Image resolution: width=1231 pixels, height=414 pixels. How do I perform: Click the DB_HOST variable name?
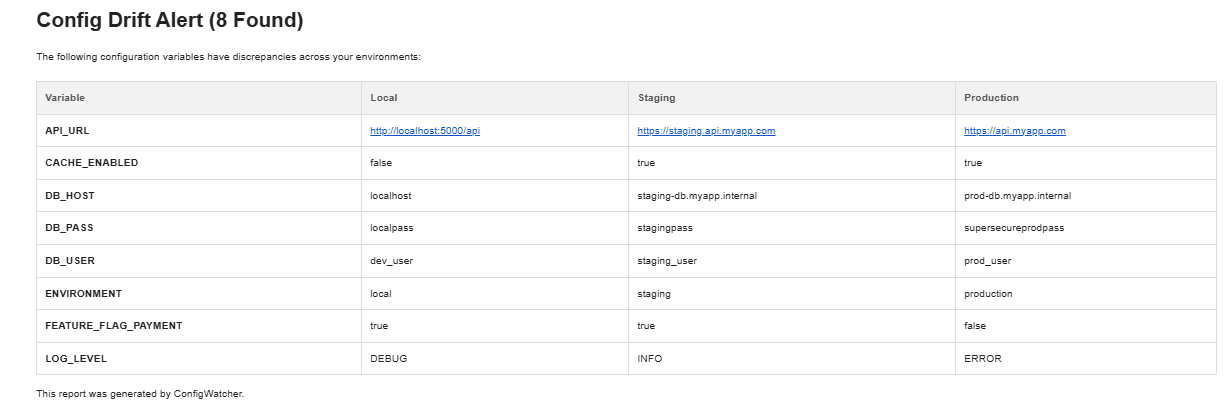70,196
